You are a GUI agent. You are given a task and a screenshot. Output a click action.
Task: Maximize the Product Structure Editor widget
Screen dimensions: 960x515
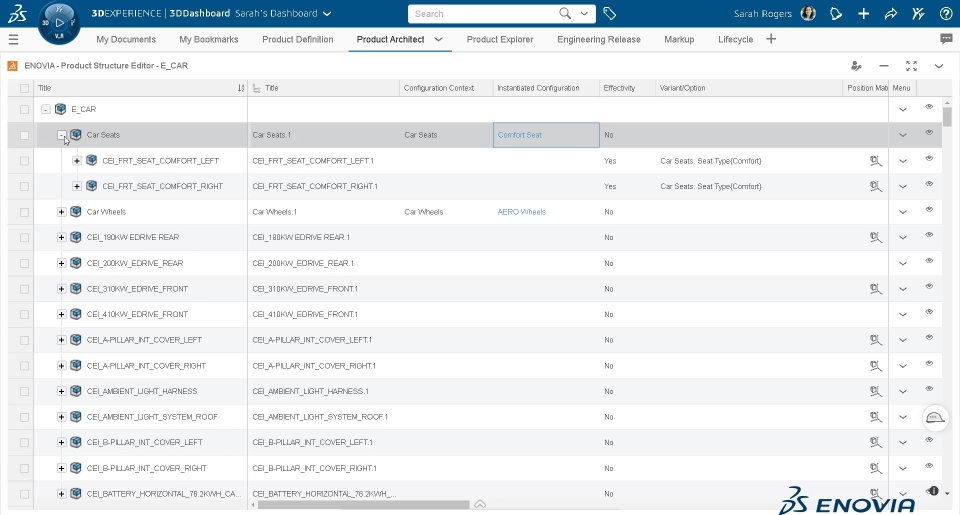click(911, 66)
